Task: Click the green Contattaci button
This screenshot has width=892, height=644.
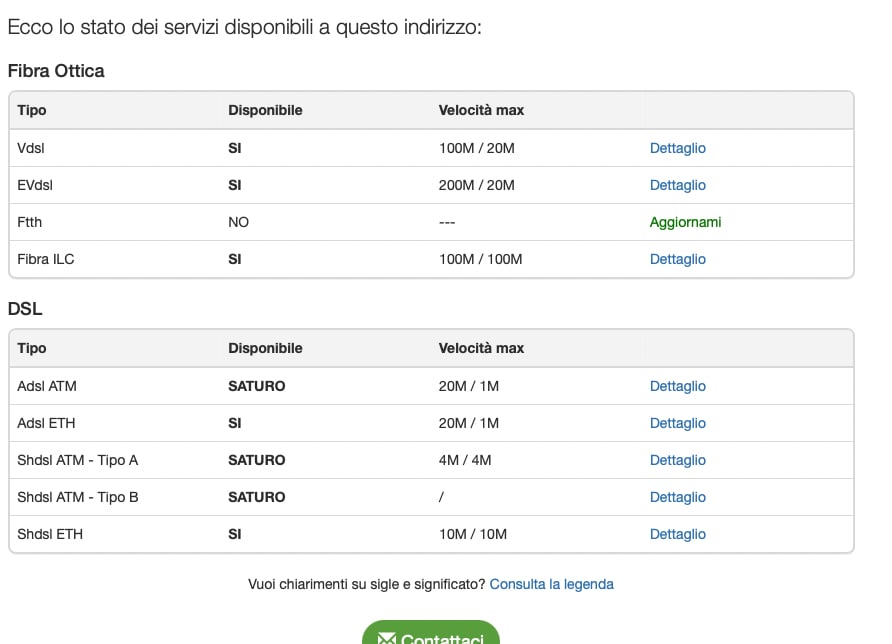Action: tap(431, 632)
